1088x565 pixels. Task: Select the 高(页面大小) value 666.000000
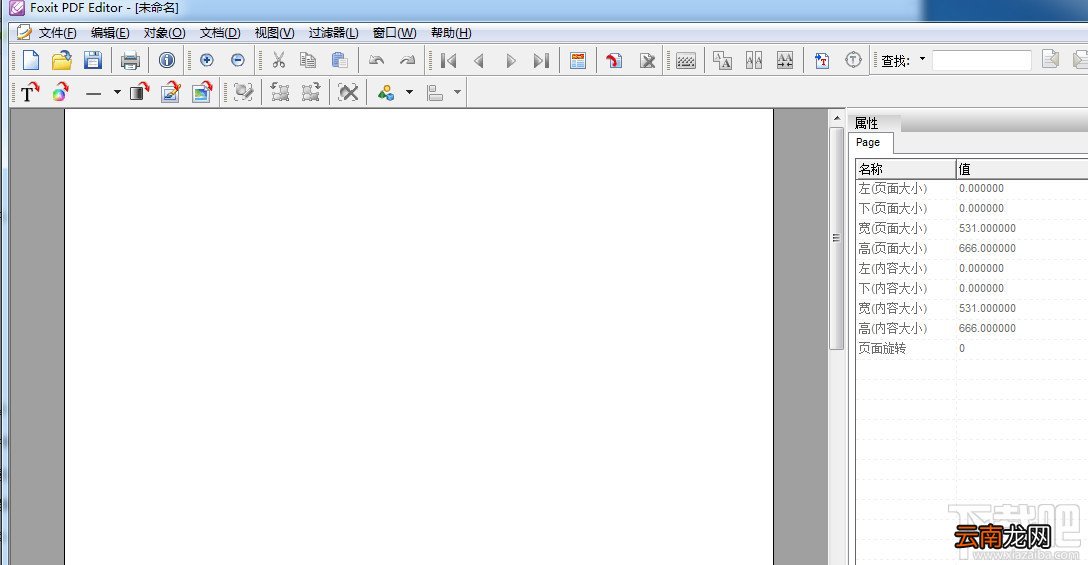pyautogui.click(x=987, y=248)
